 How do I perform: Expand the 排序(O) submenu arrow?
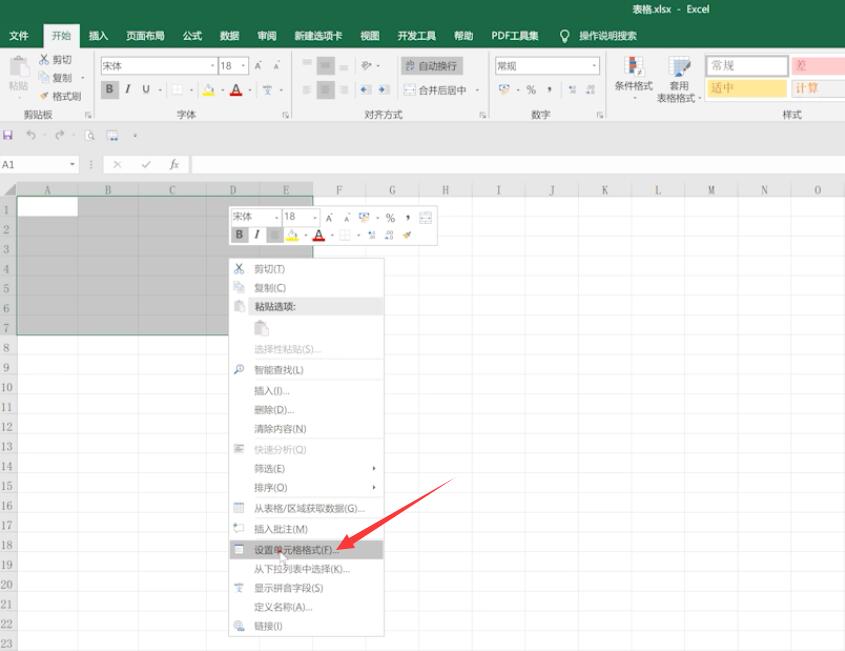click(373, 487)
